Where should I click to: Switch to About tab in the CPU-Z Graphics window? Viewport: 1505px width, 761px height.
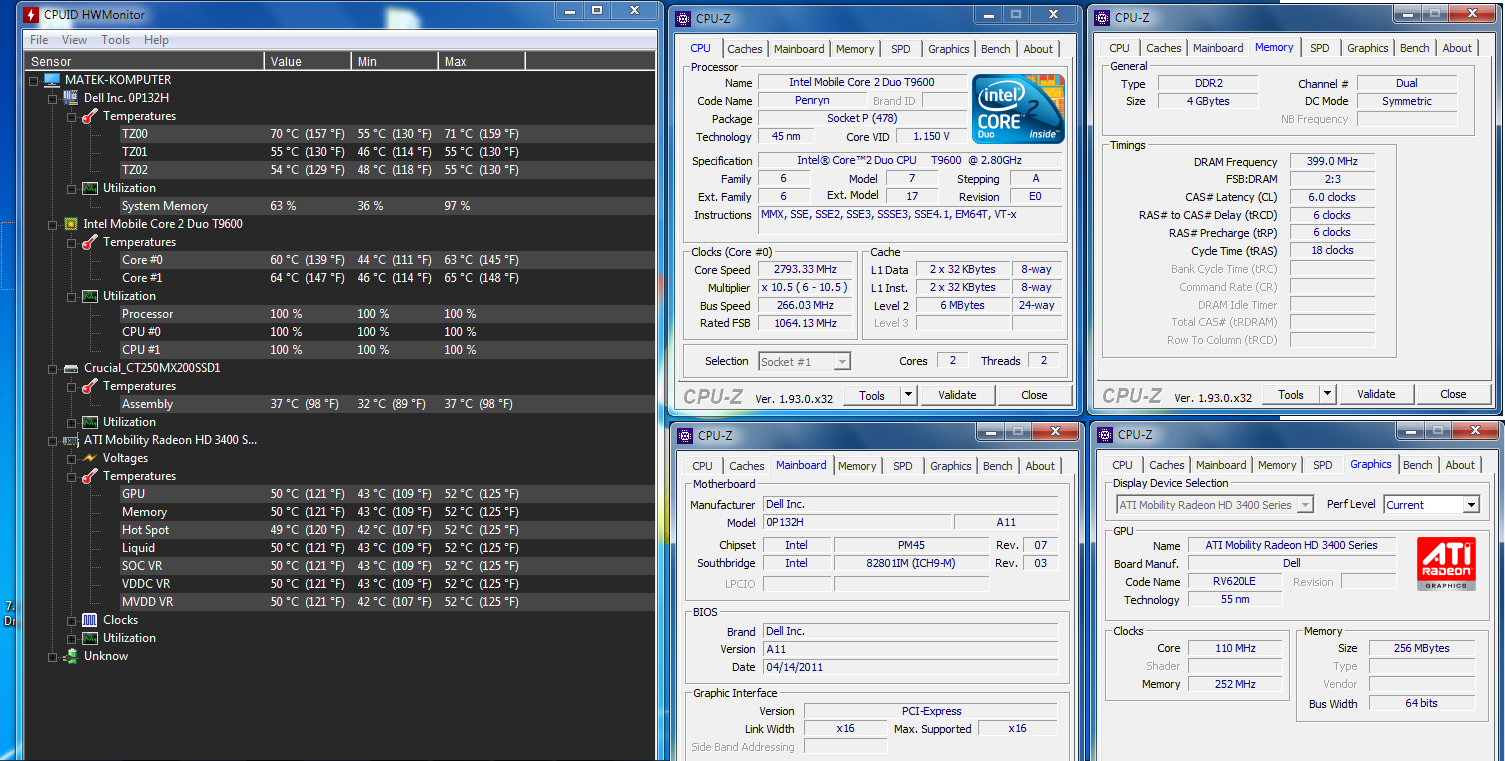coord(1460,465)
